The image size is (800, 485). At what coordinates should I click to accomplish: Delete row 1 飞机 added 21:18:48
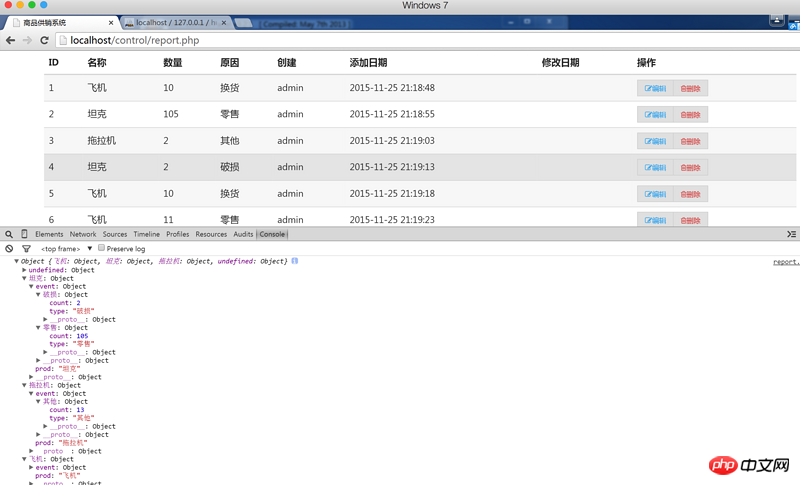[690, 88]
